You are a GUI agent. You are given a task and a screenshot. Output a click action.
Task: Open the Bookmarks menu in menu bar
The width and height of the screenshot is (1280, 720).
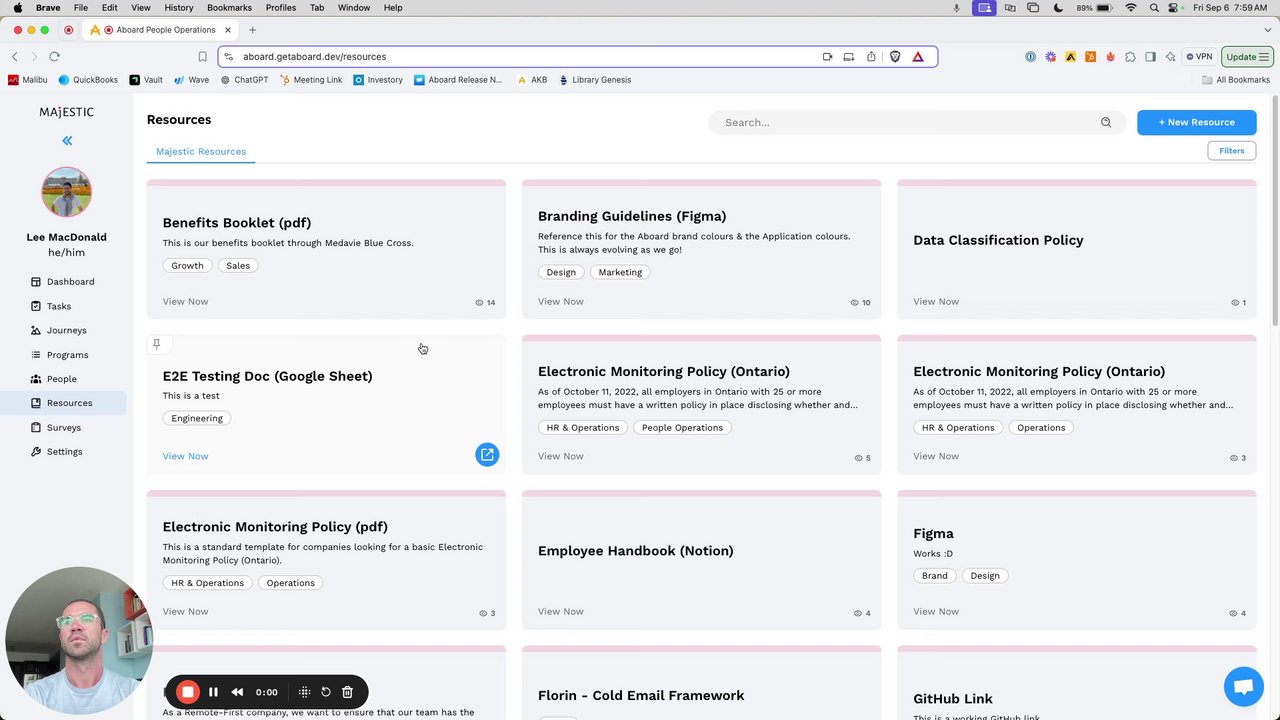229,8
